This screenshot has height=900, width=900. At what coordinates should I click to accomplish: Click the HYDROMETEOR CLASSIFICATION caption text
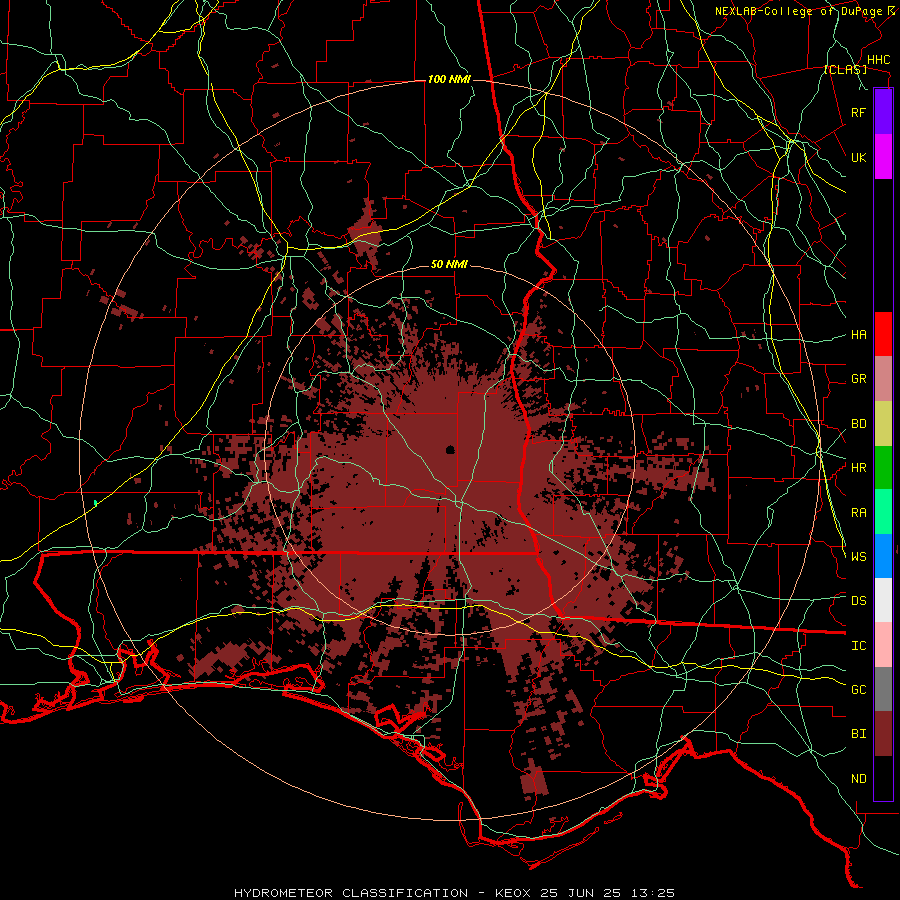(351, 893)
